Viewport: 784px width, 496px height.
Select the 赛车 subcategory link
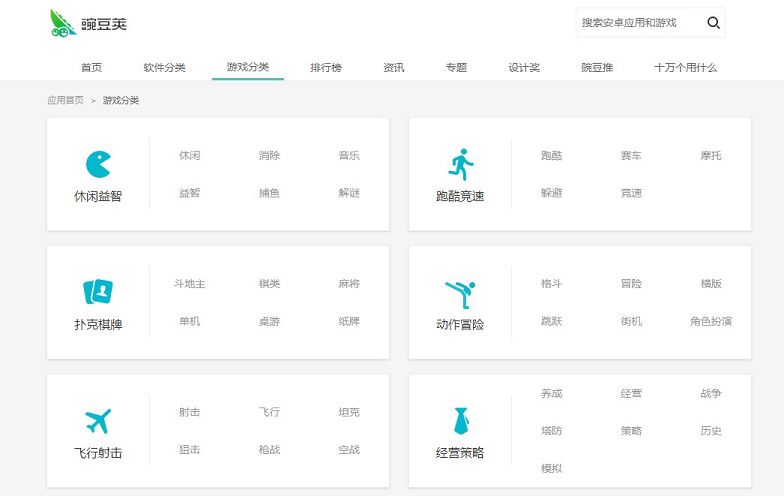point(631,156)
